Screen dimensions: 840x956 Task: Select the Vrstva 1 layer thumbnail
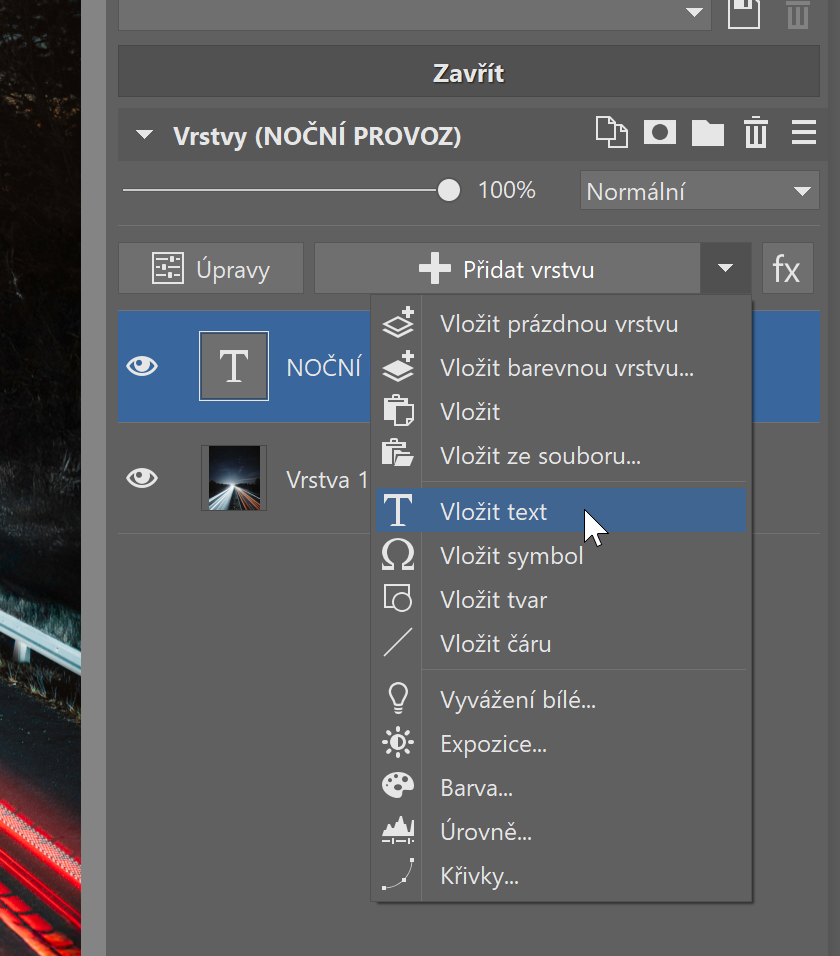(234, 479)
